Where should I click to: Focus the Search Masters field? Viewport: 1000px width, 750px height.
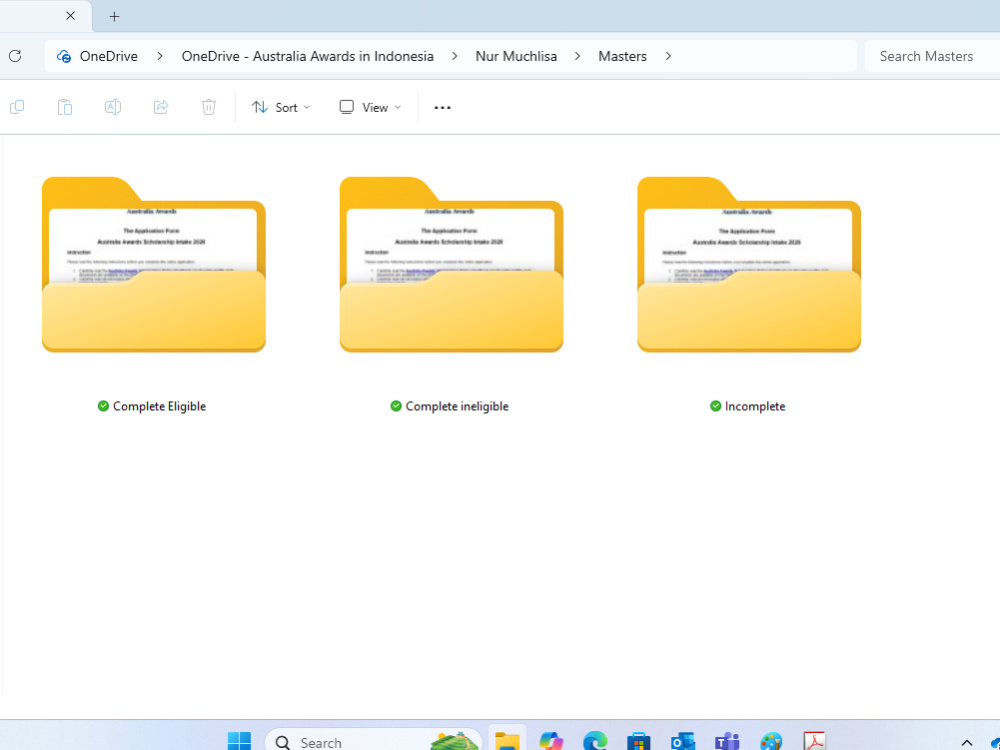point(932,56)
